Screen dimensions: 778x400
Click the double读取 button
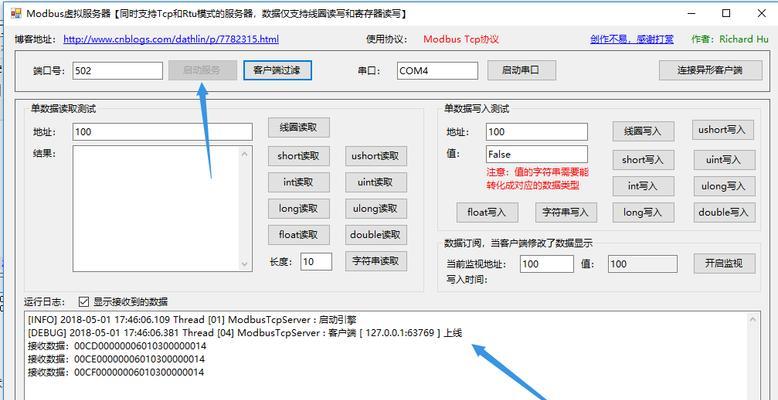[x=376, y=235]
